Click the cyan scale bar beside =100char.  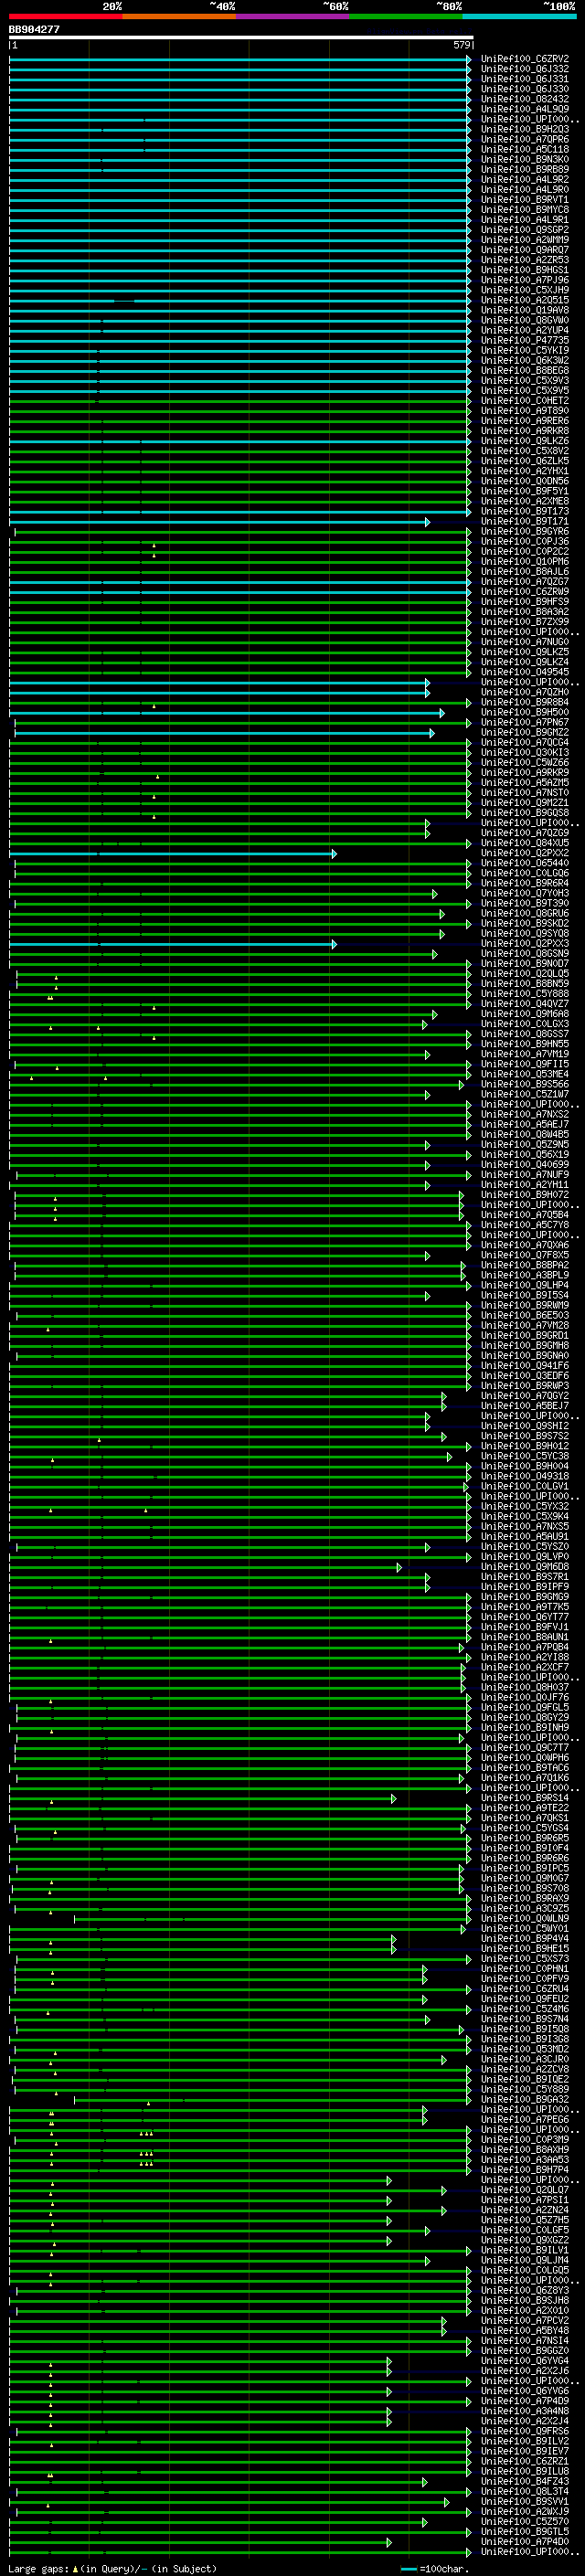(408, 2569)
